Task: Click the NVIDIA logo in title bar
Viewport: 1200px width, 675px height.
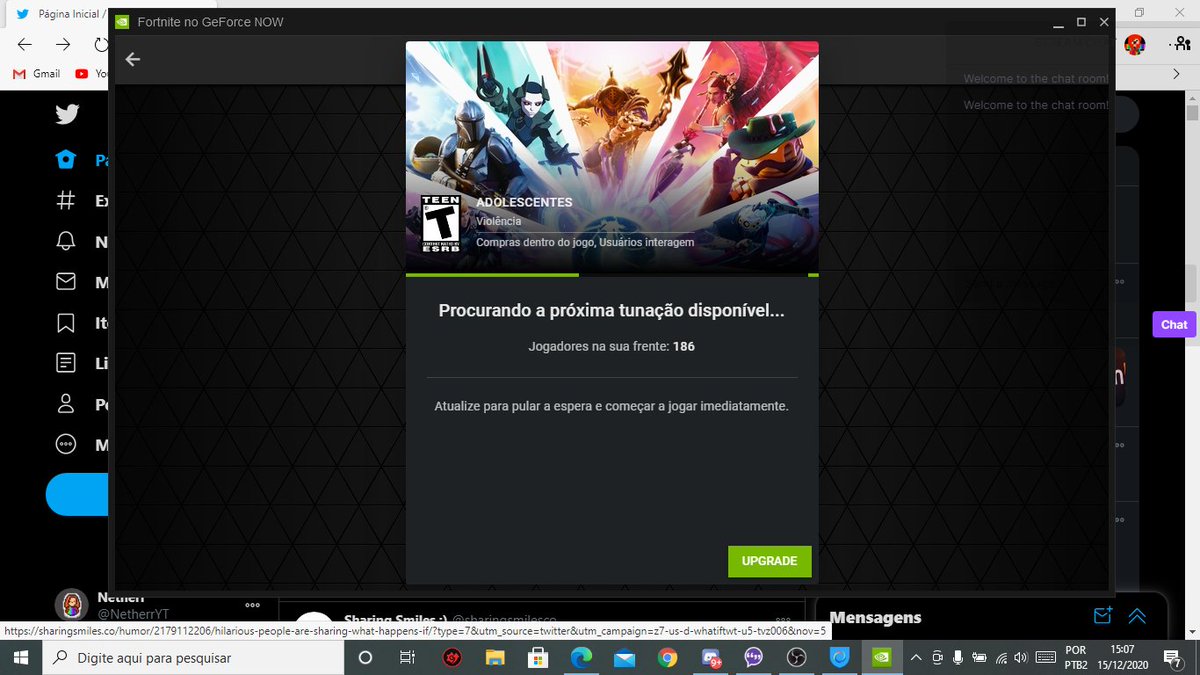Action: point(121,21)
